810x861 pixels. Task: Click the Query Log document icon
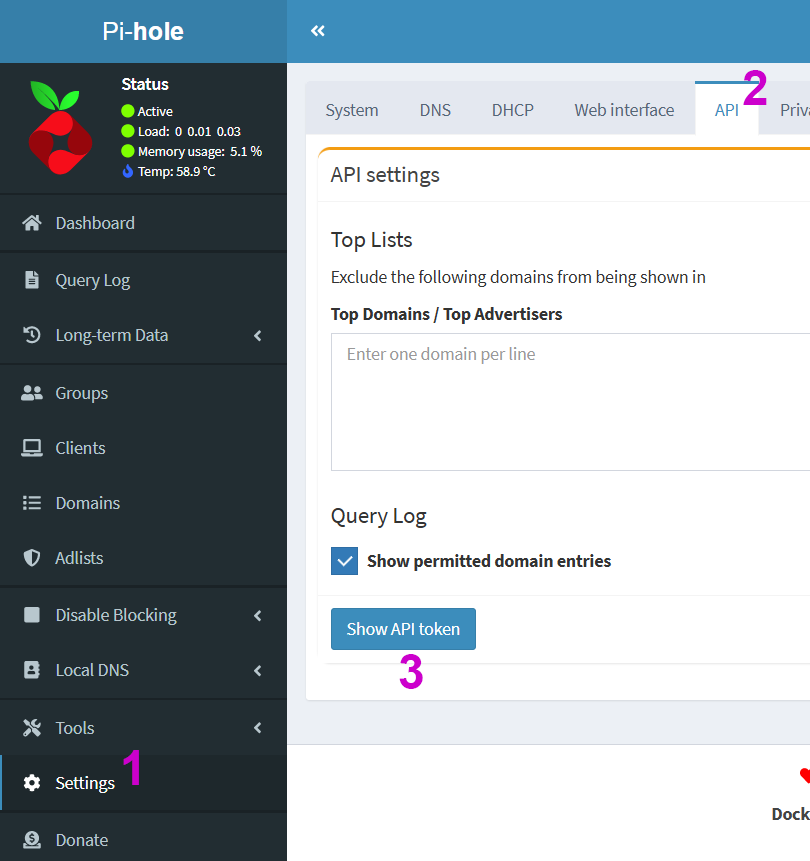click(32, 279)
